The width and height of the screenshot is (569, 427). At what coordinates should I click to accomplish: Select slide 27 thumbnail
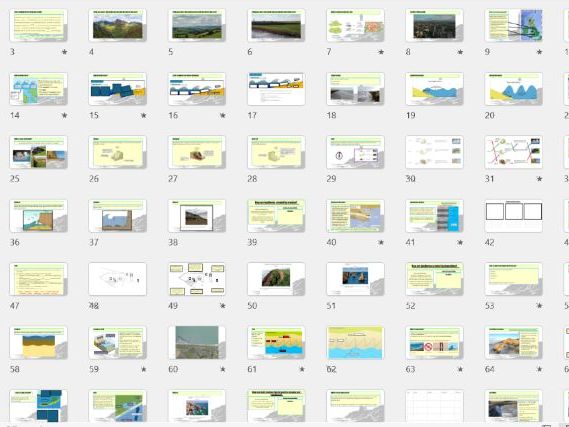pyautogui.click(x=197, y=152)
